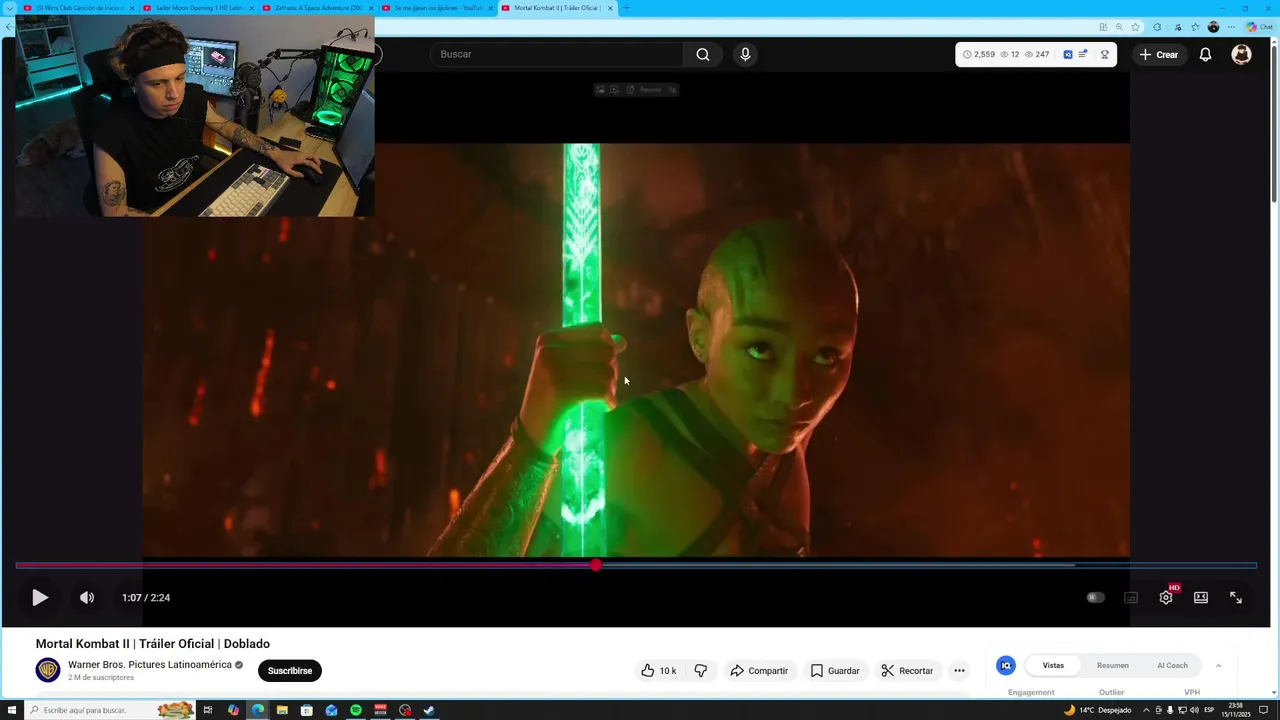
Task: Open the browser extensions puzzle icon
Action: (1157, 27)
